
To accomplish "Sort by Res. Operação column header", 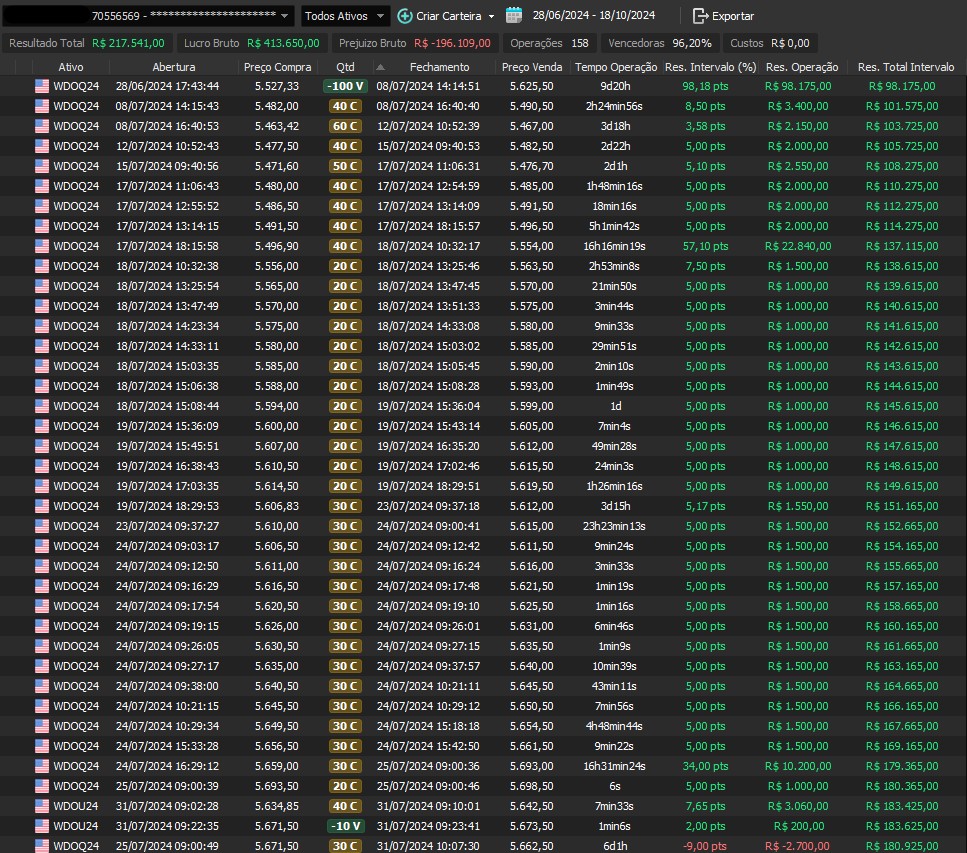I will click(801, 67).
